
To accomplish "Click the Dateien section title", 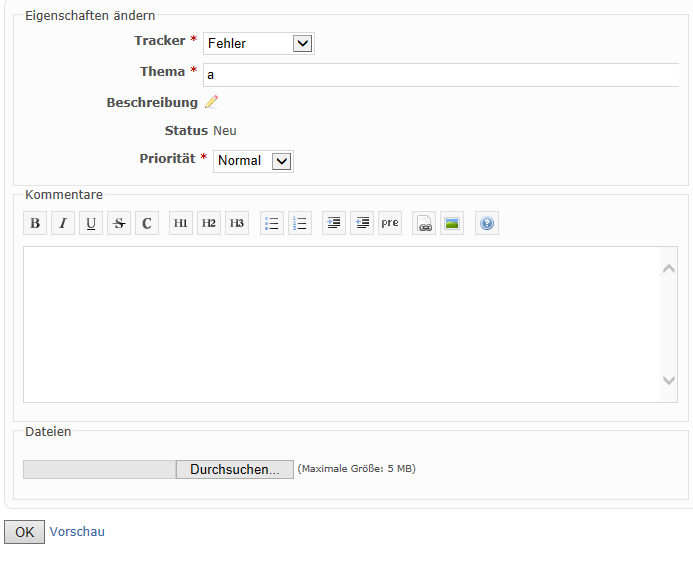I will (48, 432).
